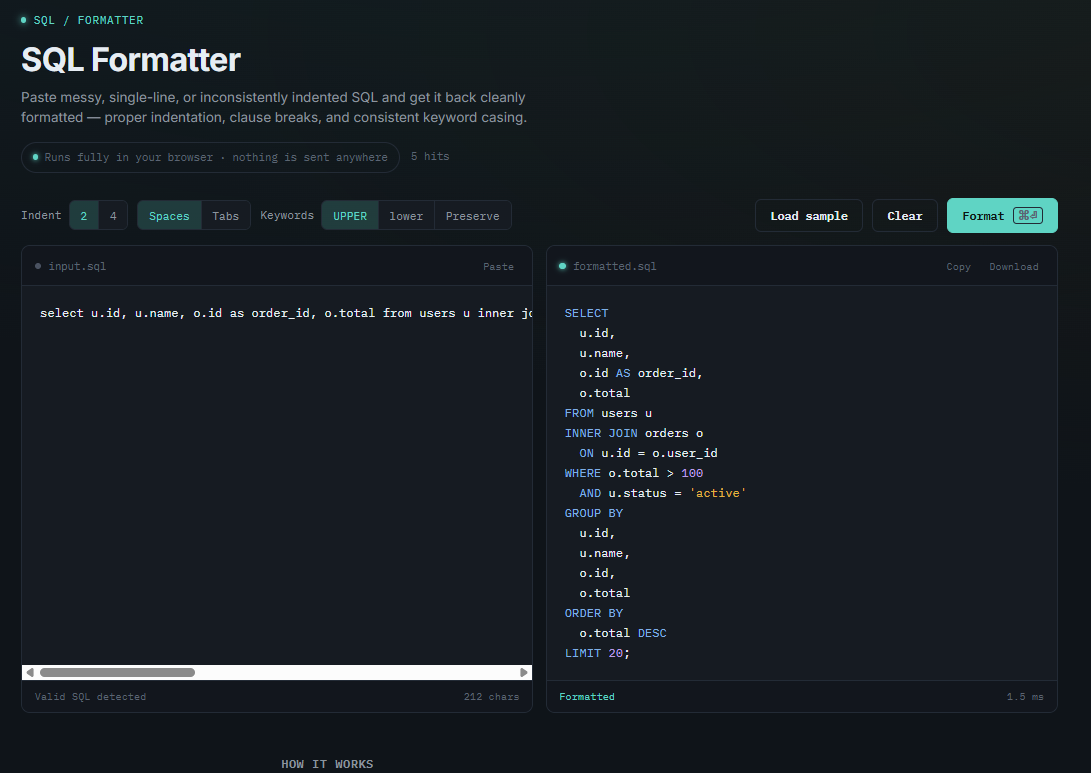Select Preserve keyword casing
The width and height of the screenshot is (1091, 773).
point(472,216)
